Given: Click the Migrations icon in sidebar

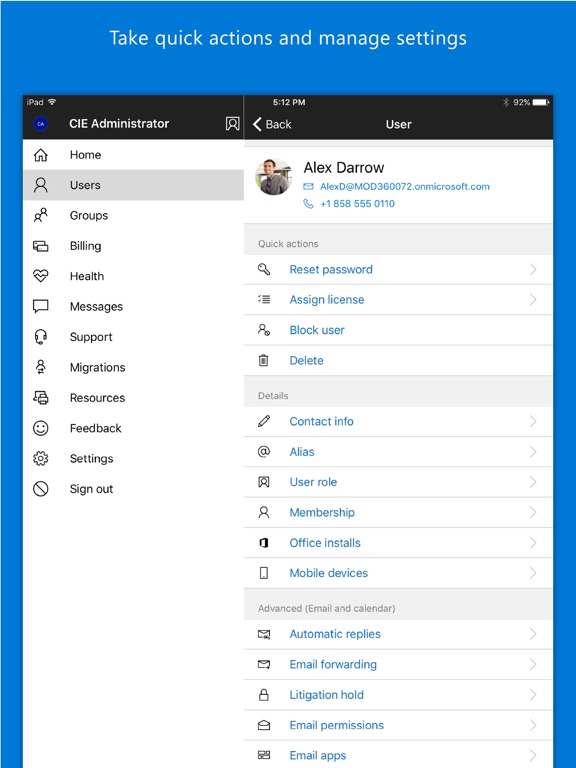Looking at the screenshot, I should (41, 367).
